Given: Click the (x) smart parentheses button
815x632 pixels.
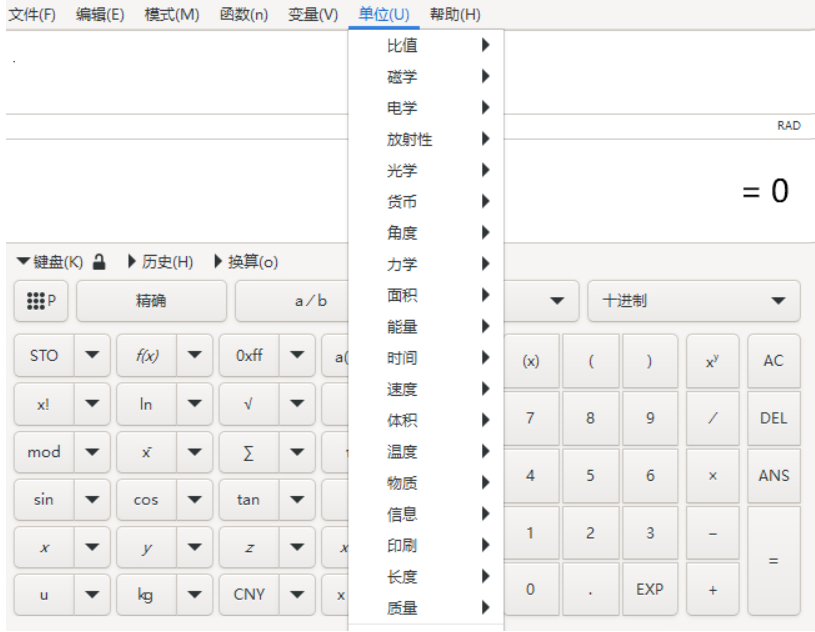Looking at the screenshot, I should coord(531,361).
